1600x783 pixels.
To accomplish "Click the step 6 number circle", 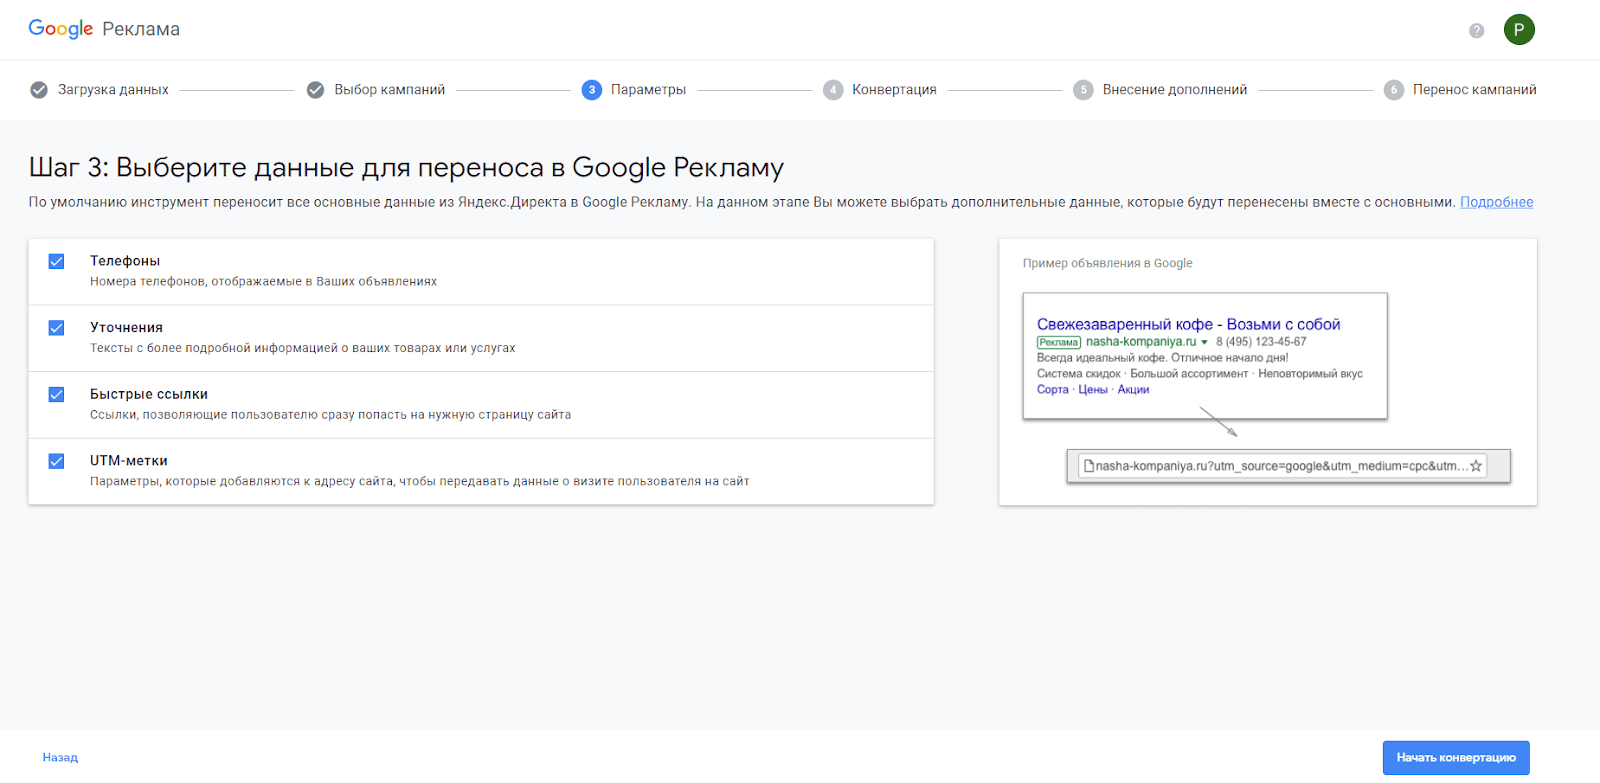I will point(1394,90).
